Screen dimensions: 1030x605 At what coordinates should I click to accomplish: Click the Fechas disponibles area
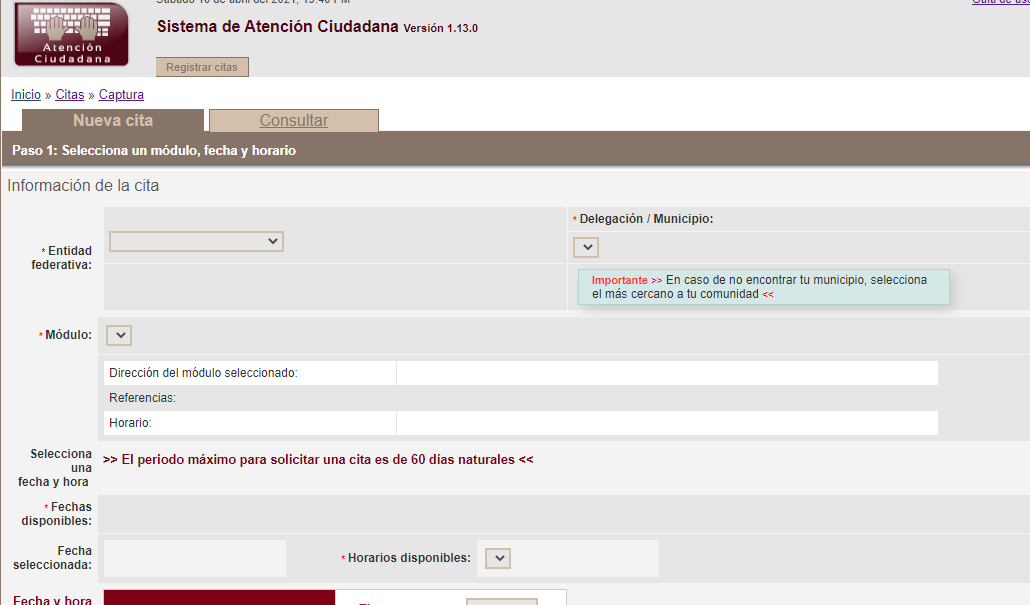560,514
